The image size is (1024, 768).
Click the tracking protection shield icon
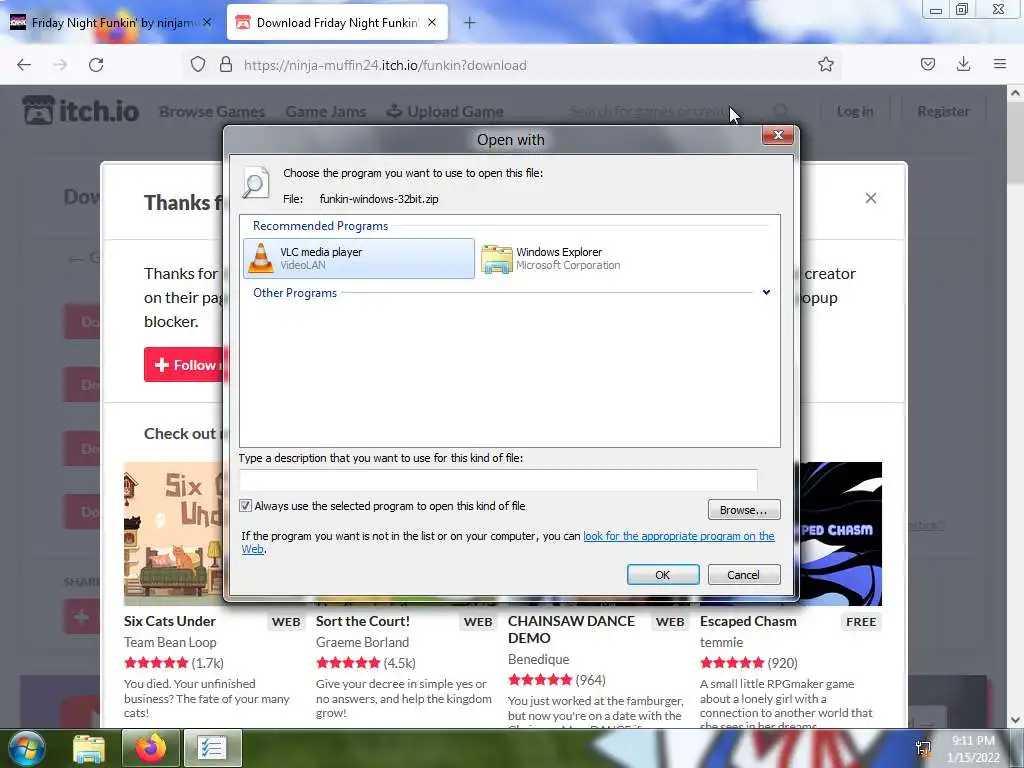198,65
